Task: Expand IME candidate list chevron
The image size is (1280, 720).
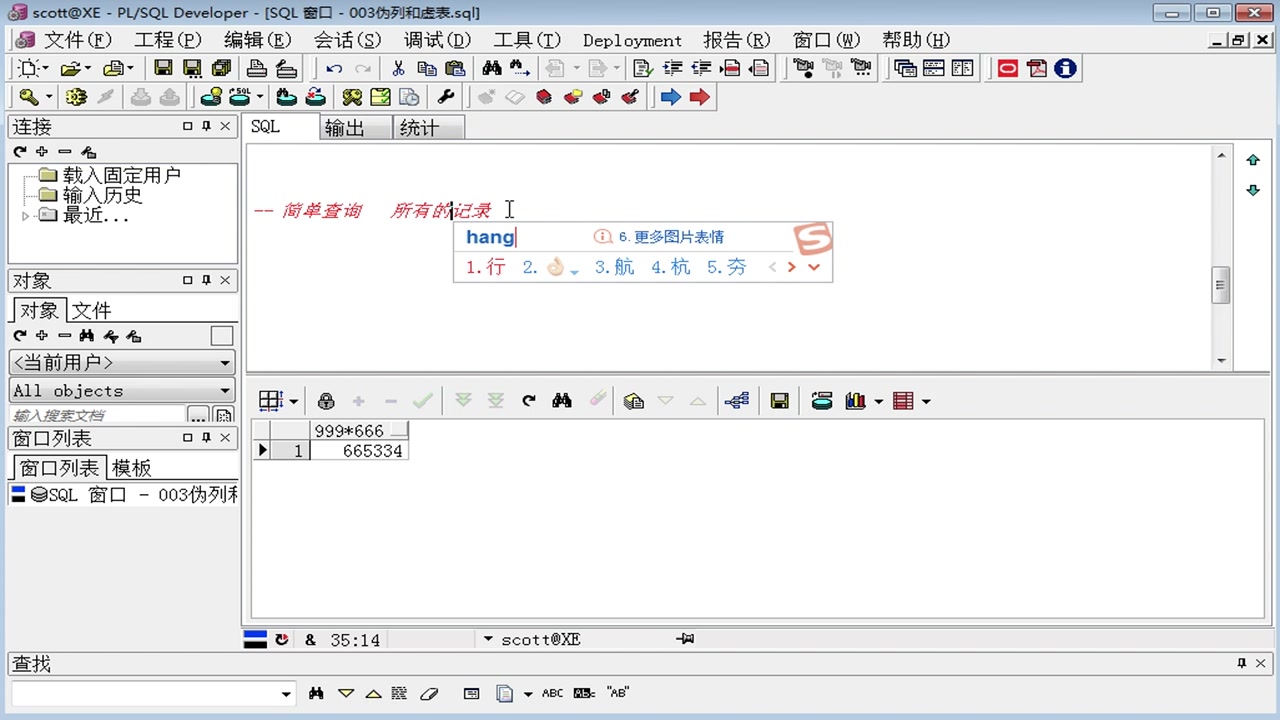Action: [814, 267]
